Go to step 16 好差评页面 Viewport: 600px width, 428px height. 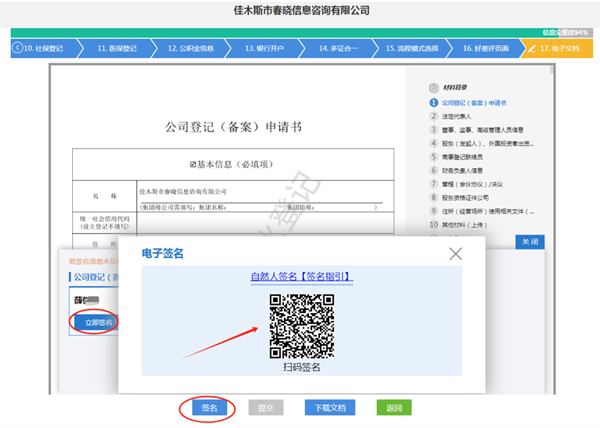coord(484,47)
